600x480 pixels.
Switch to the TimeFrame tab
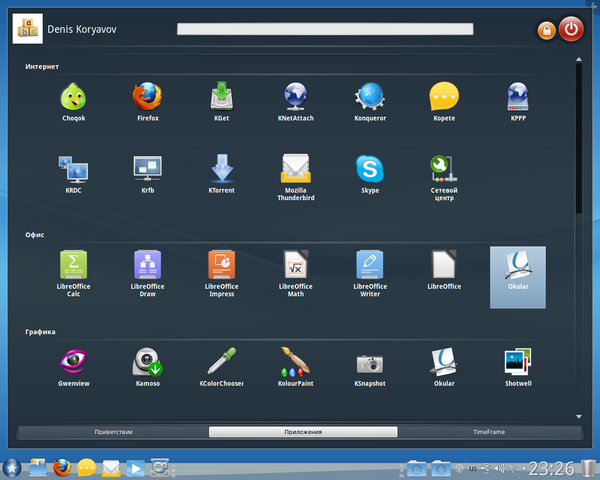[x=490, y=432]
